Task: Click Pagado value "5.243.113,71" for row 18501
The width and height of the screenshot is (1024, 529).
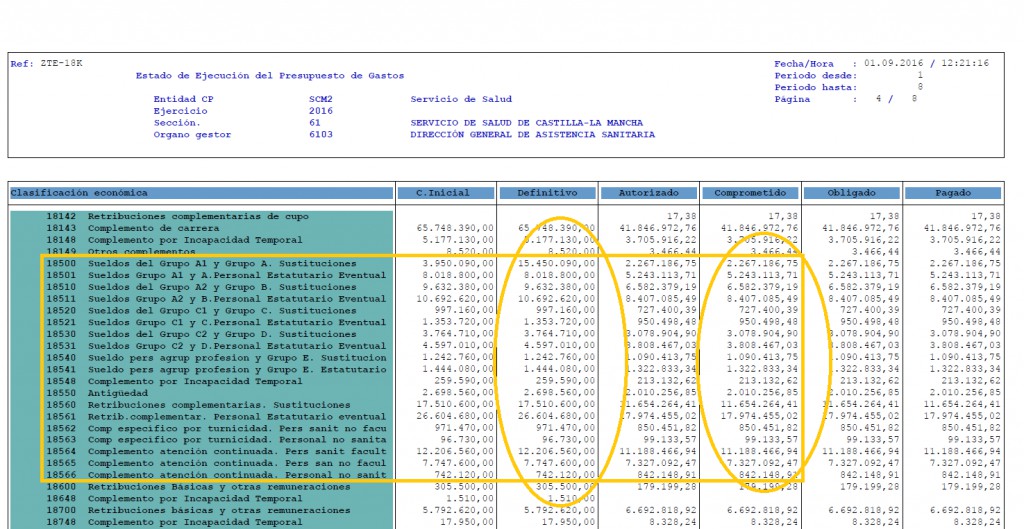Action: 965,275
